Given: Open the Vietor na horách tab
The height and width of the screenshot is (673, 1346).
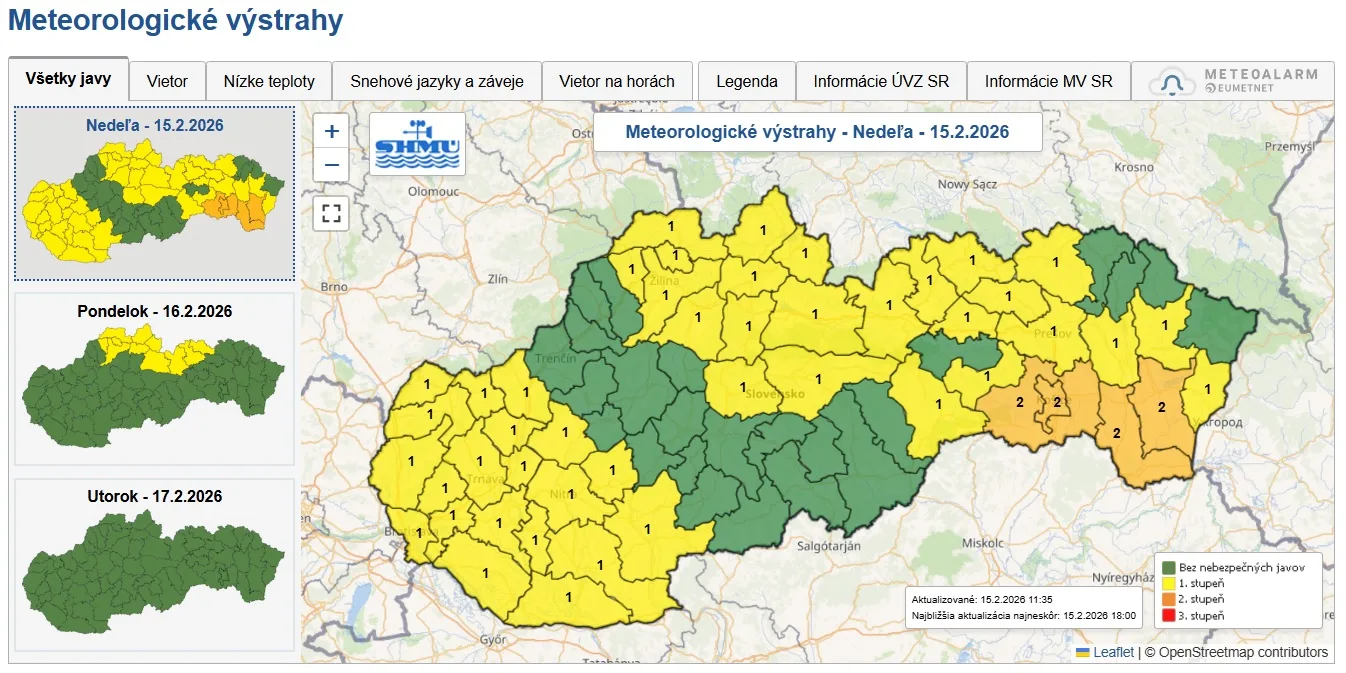Looking at the screenshot, I should coord(617,82).
